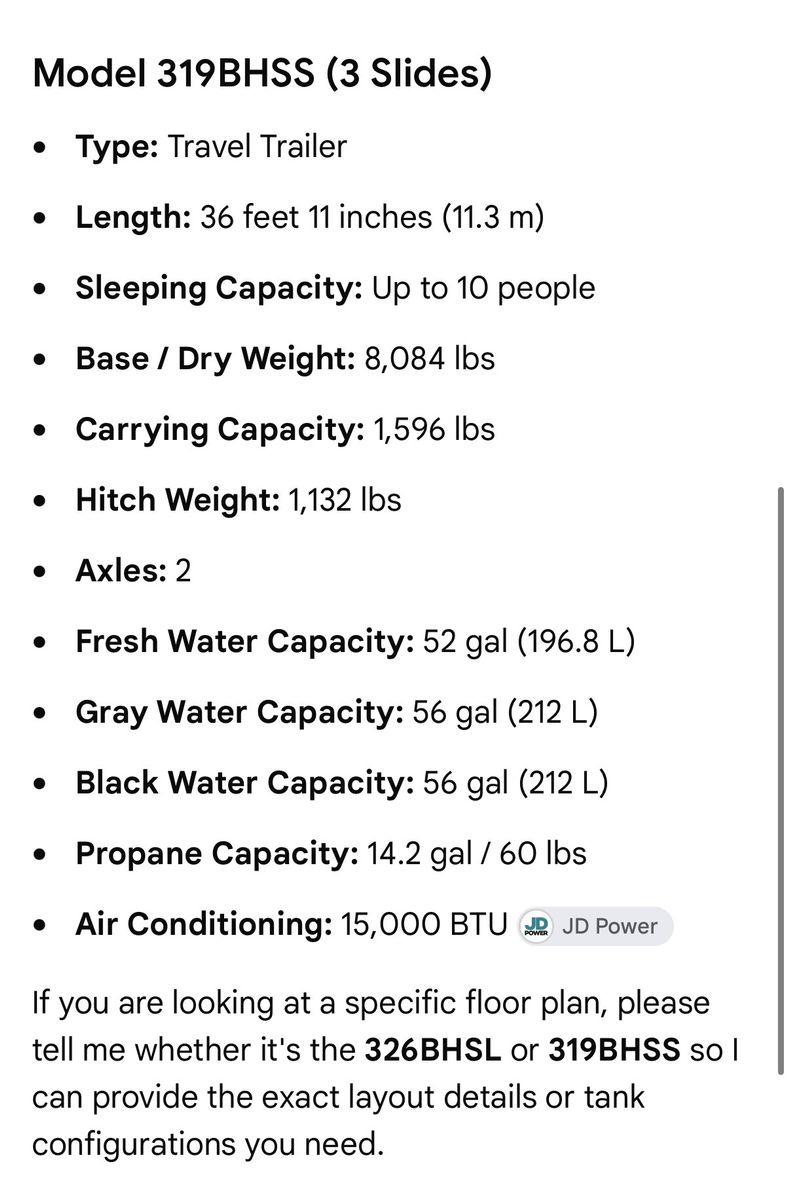This screenshot has height=1200, width=790.
Task: Click the JD Power logo icon
Action: pos(537,926)
